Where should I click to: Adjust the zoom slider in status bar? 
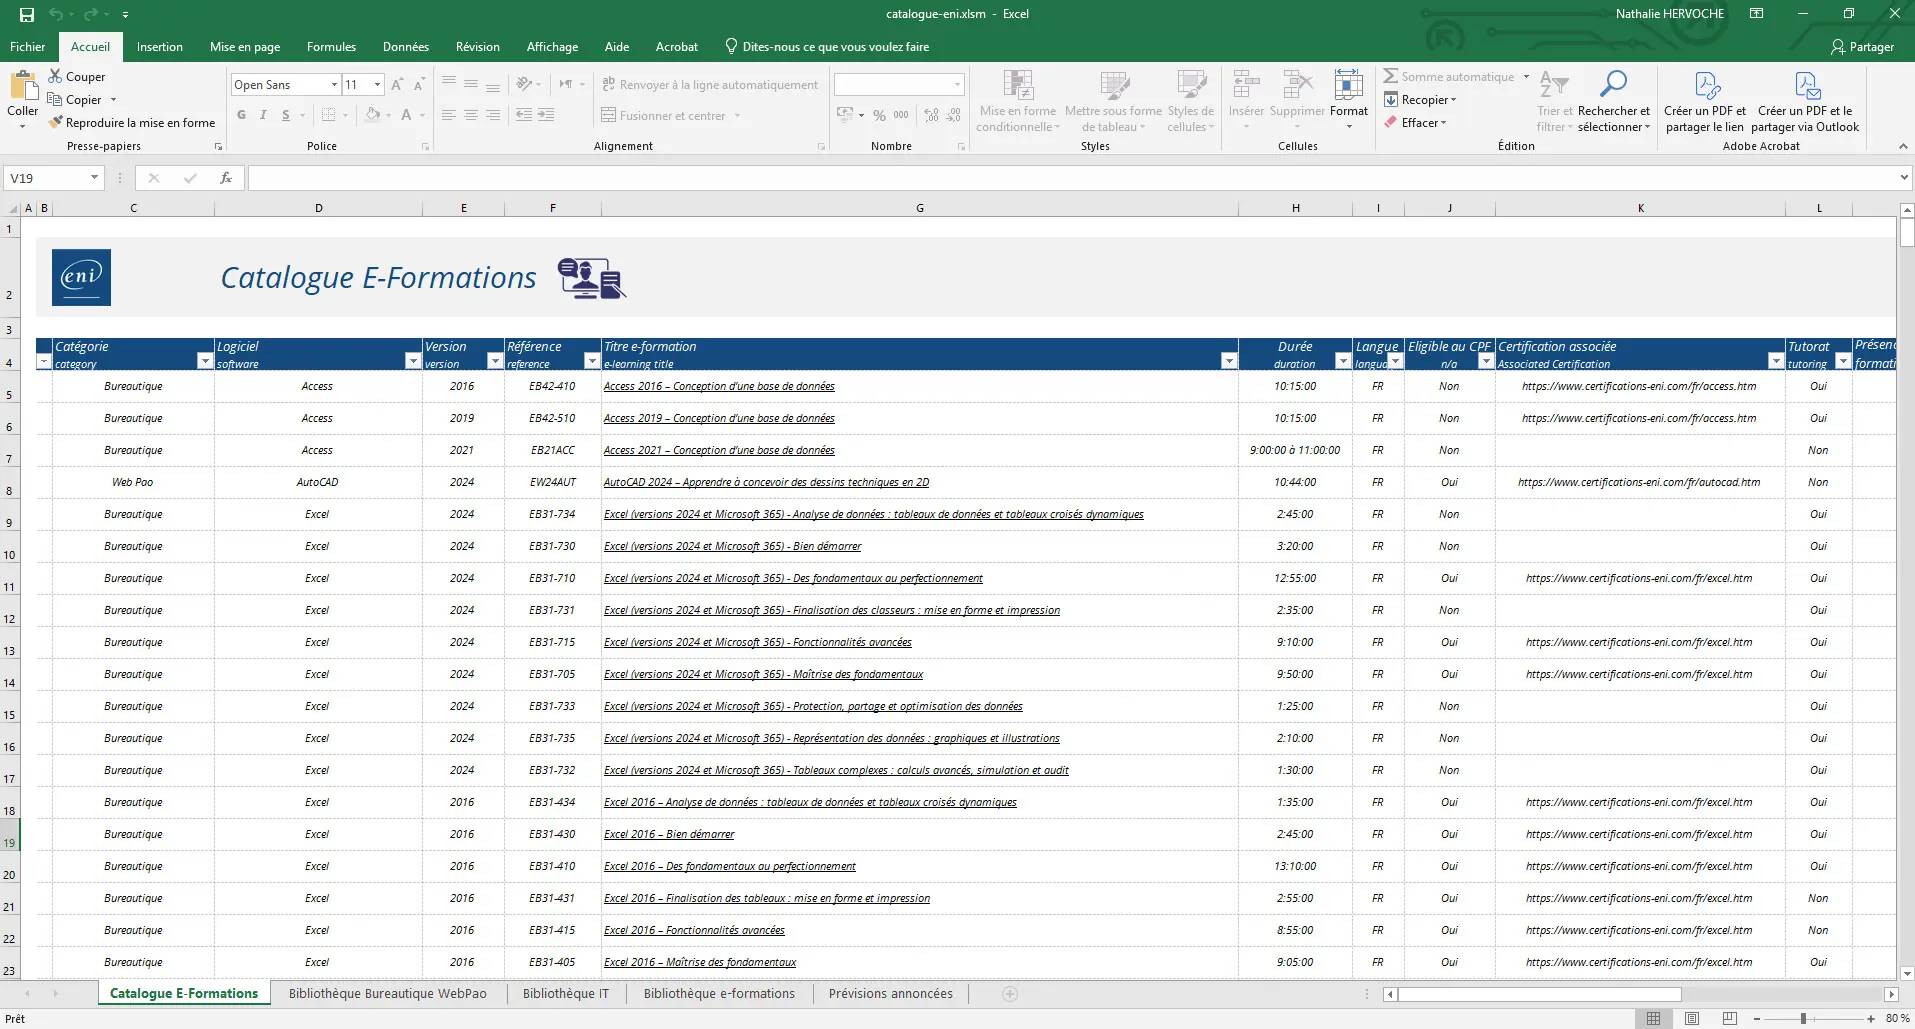click(x=1803, y=1019)
